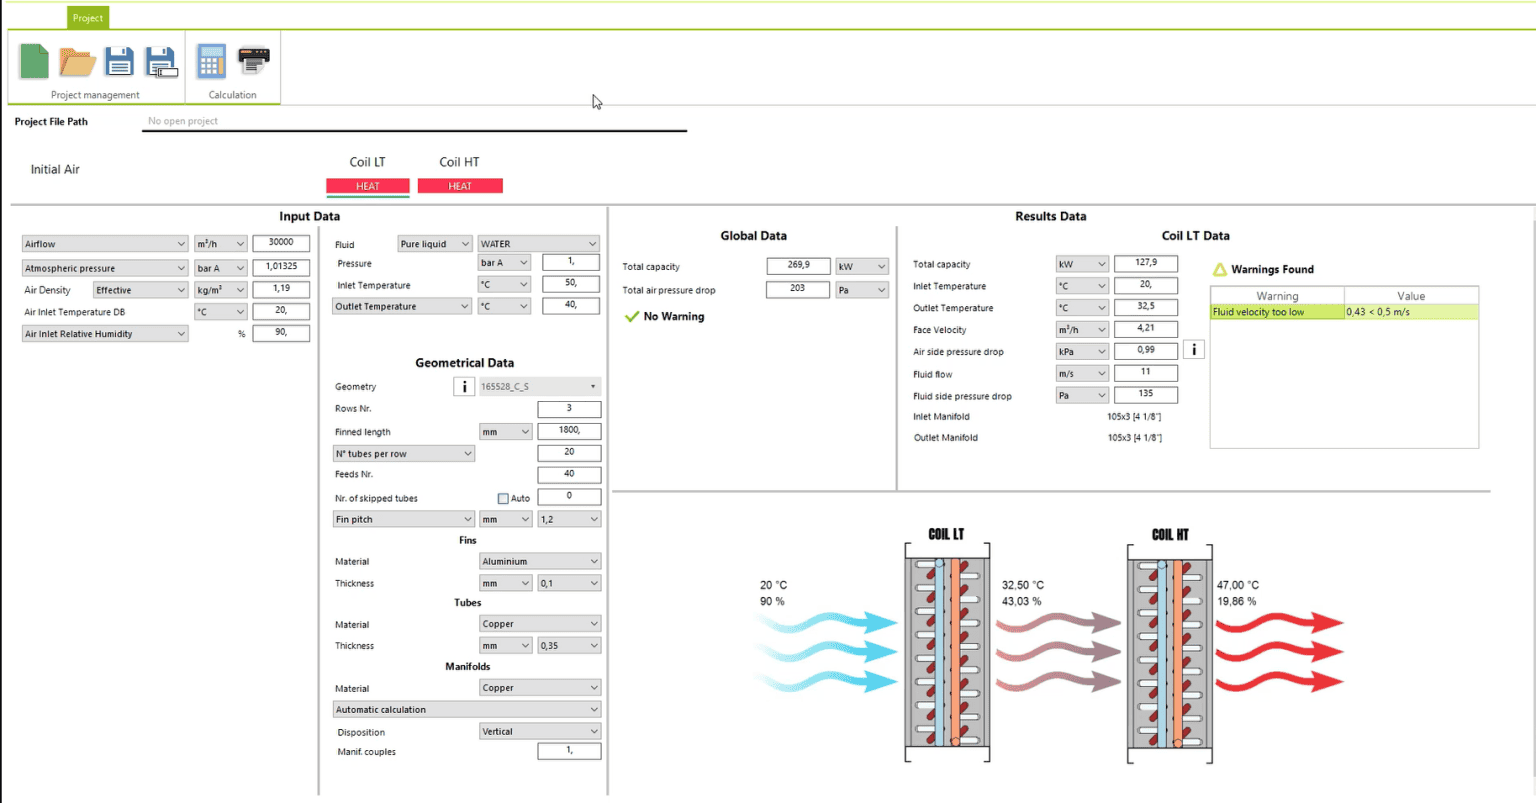Click the Air Inlet Relative Humidity value field
This screenshot has height=803, width=1536.
[x=281, y=333]
